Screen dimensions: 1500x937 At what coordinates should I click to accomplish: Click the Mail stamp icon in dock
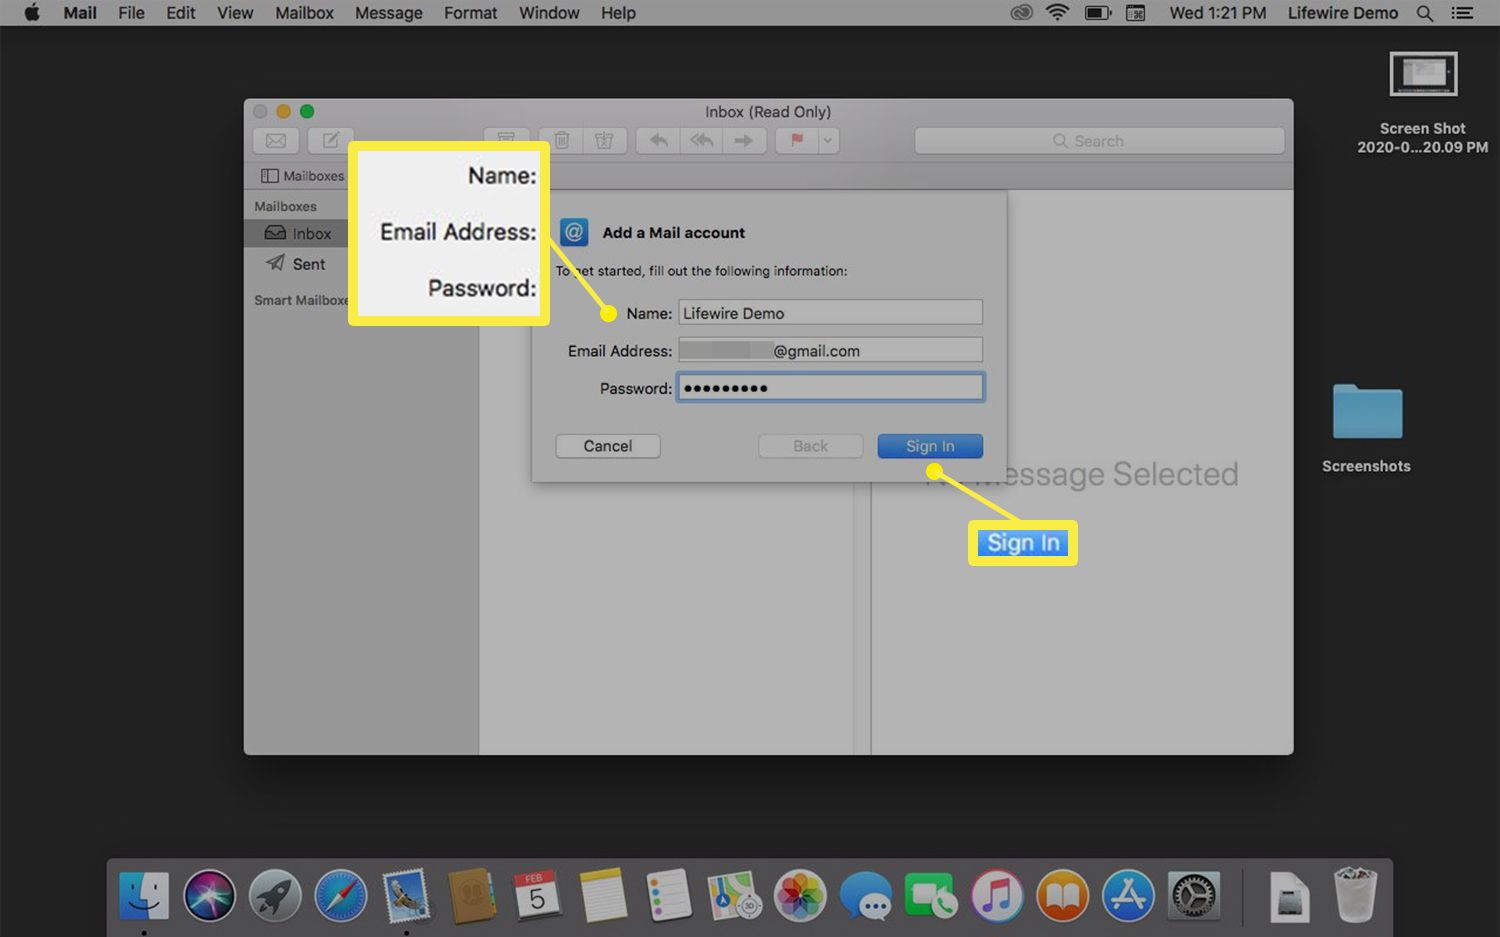point(406,895)
